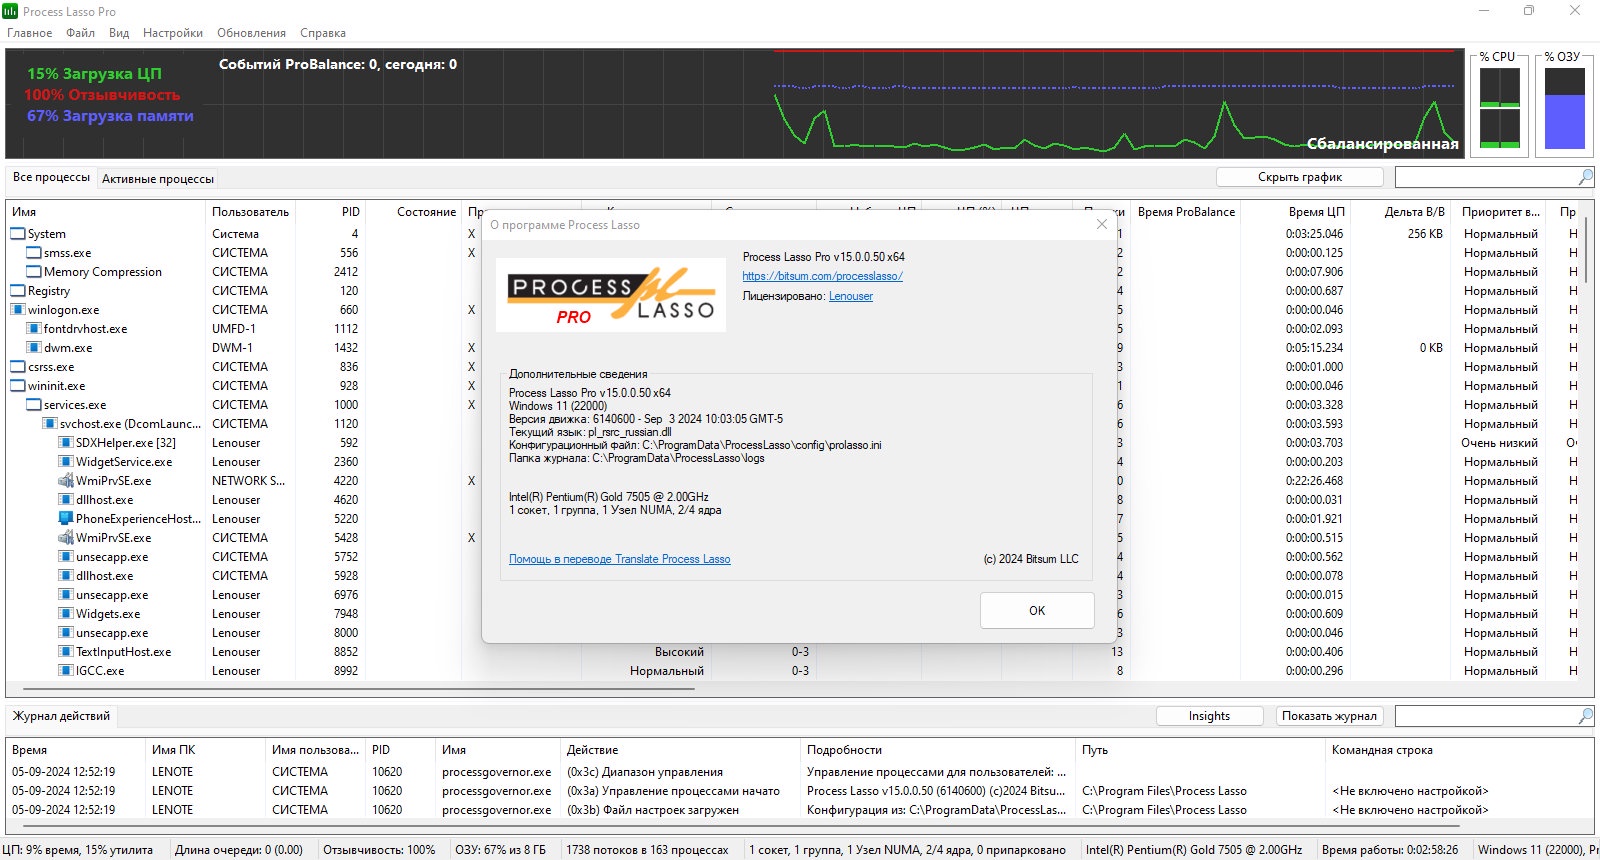This screenshot has height=860, width=1600.
Task: Select the services.exe process row
Action: (75, 405)
